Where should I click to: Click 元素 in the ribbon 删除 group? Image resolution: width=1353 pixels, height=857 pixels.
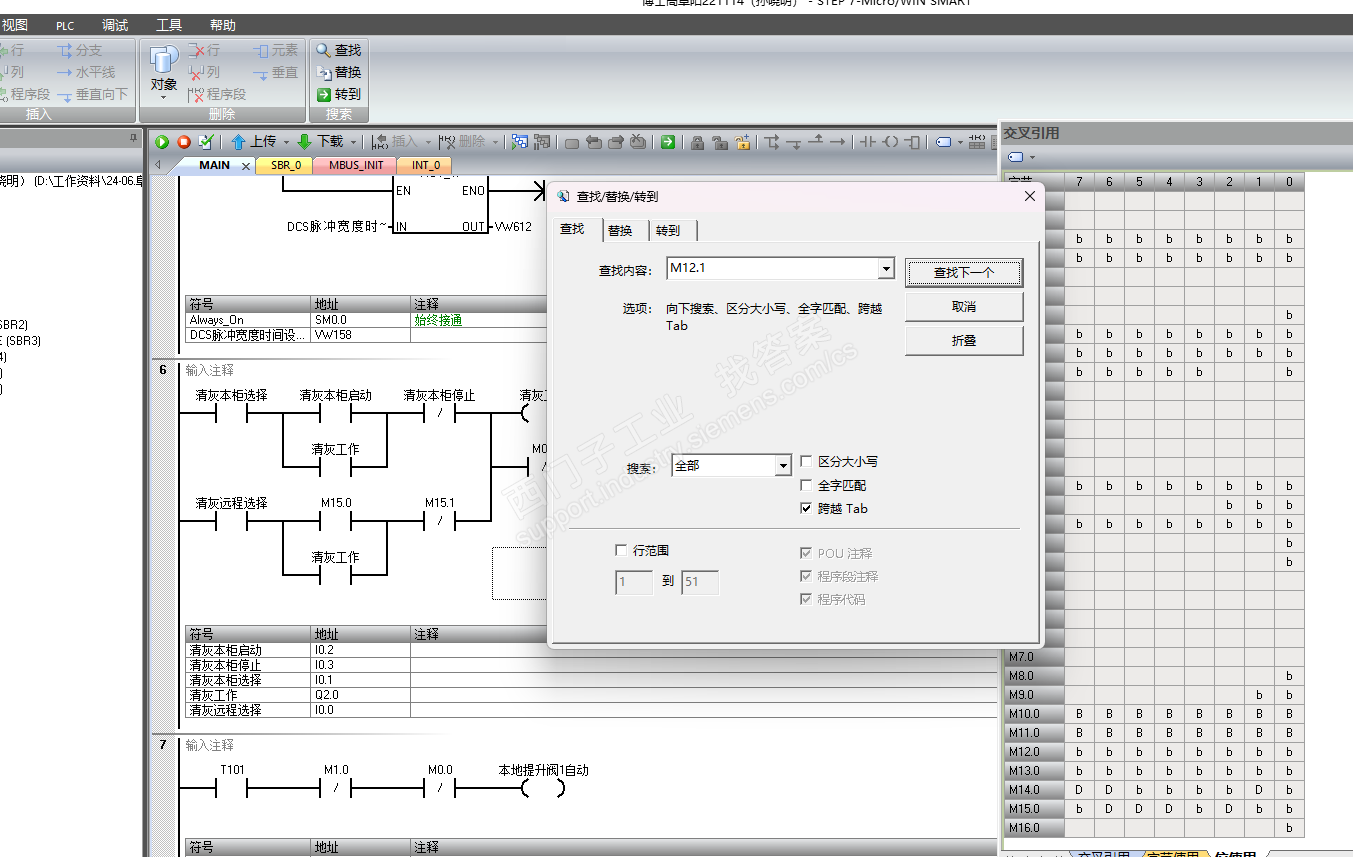pos(275,50)
